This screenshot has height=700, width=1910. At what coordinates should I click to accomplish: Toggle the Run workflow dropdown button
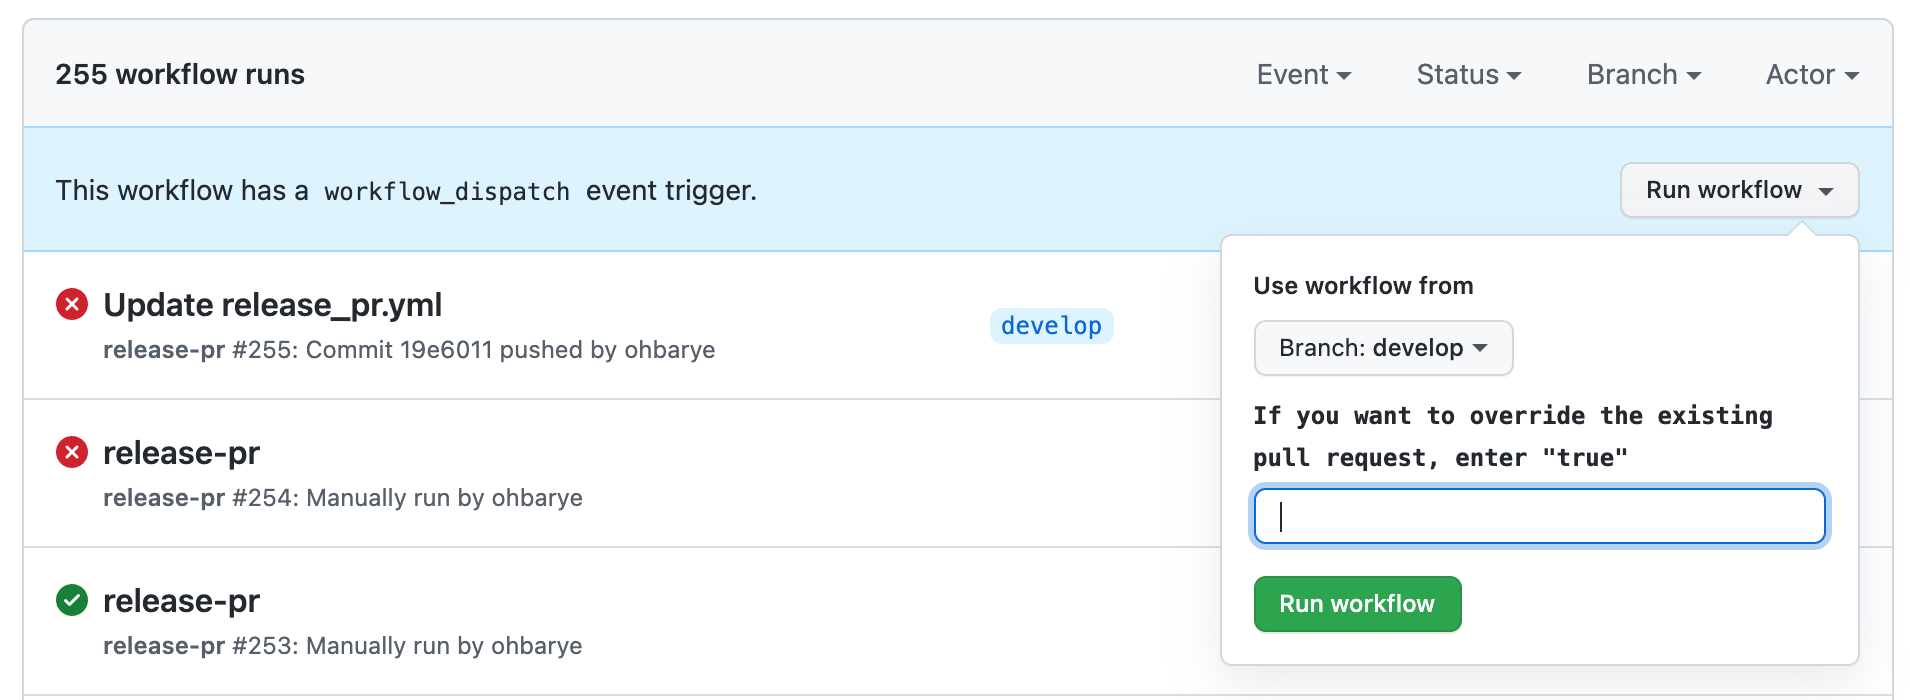coord(1740,190)
